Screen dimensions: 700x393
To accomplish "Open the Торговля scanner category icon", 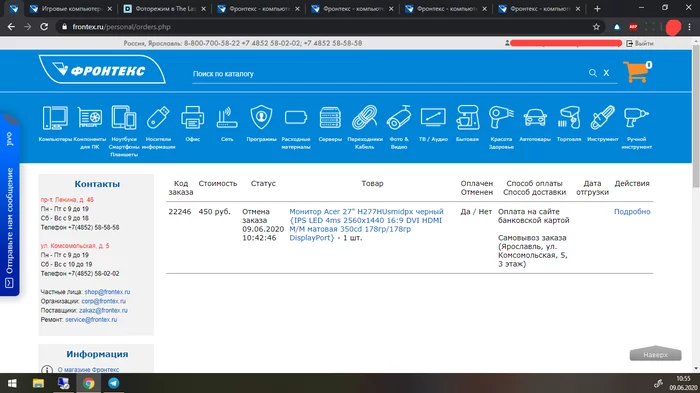I will pyautogui.click(x=569, y=118).
